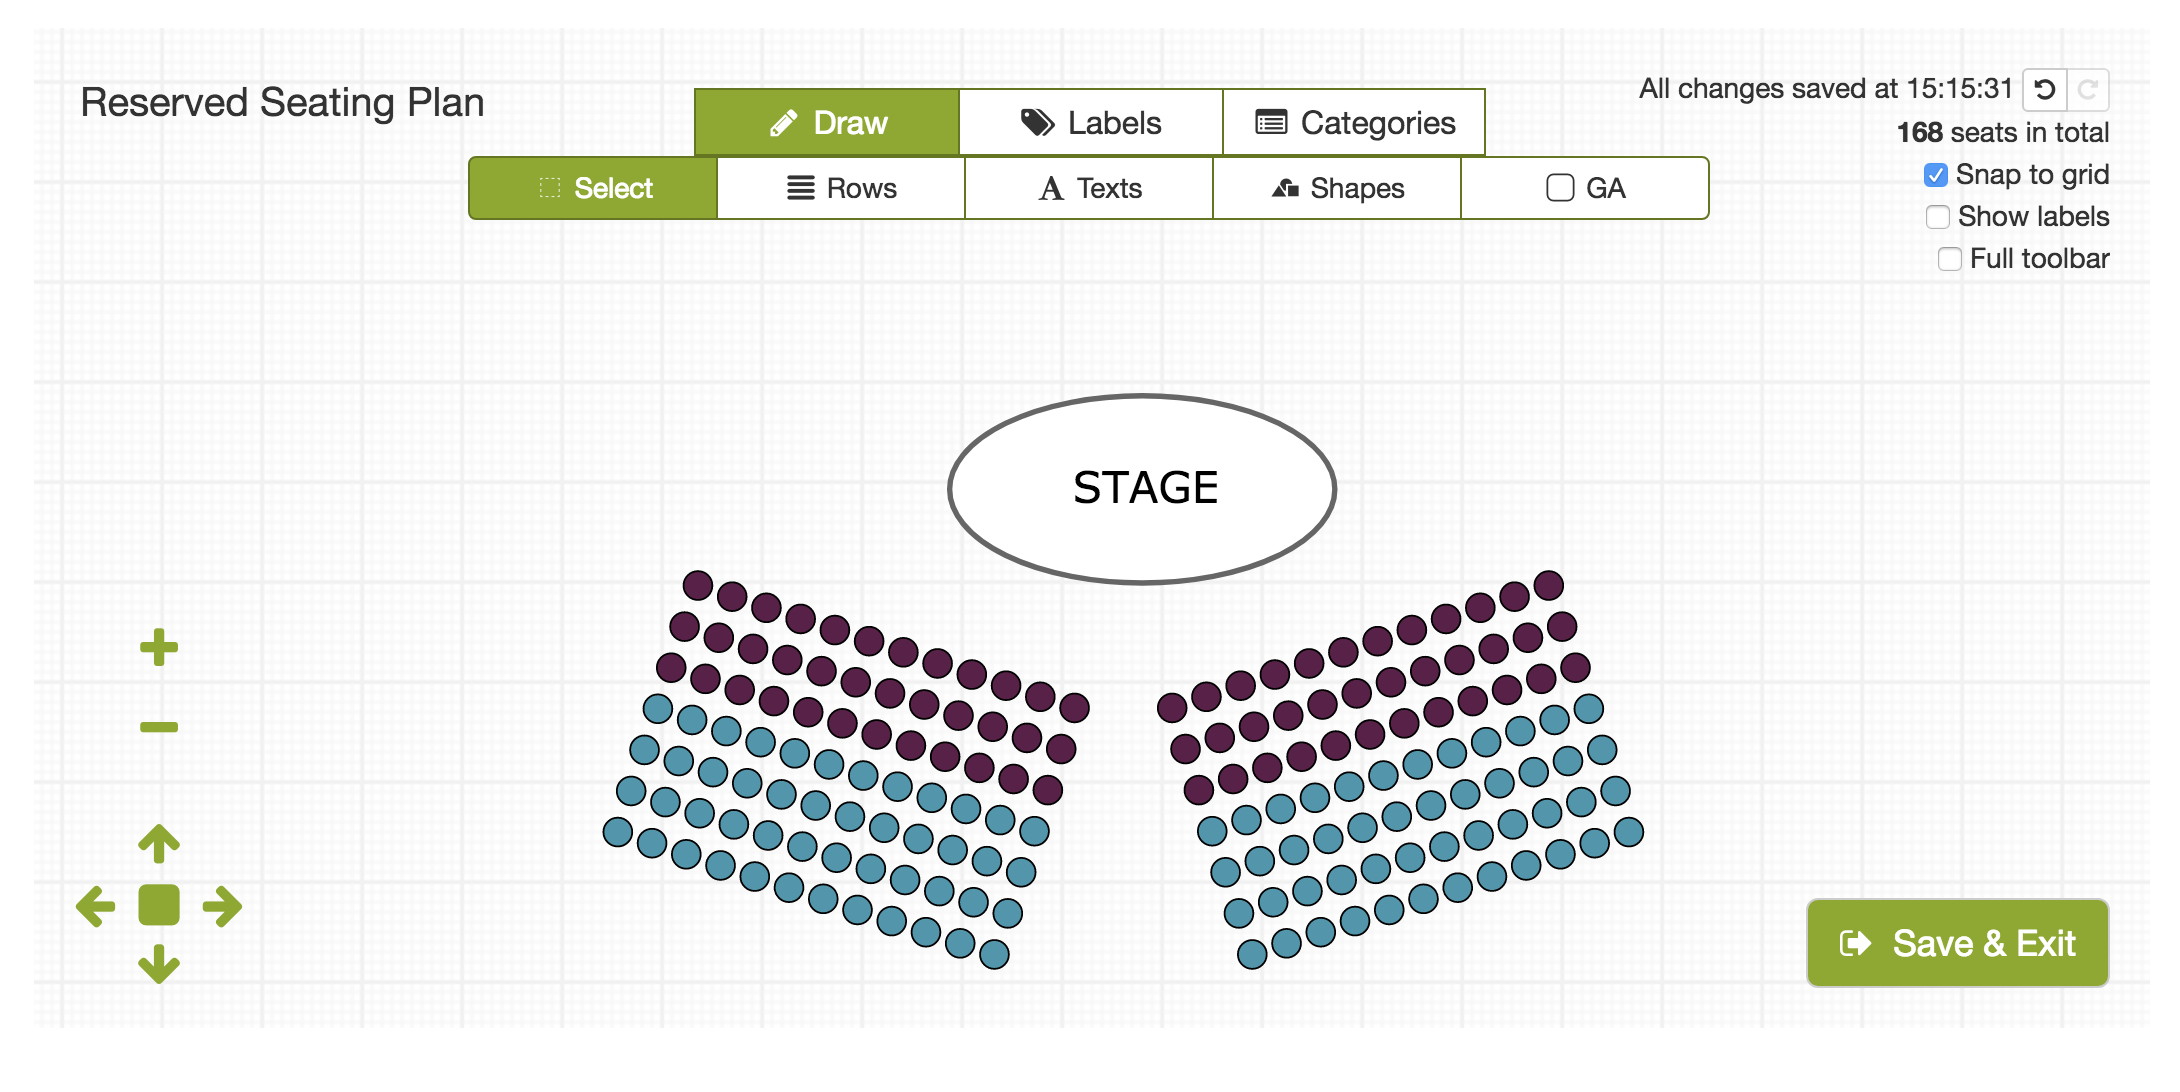Choose the Rows drawing tool

click(841, 188)
